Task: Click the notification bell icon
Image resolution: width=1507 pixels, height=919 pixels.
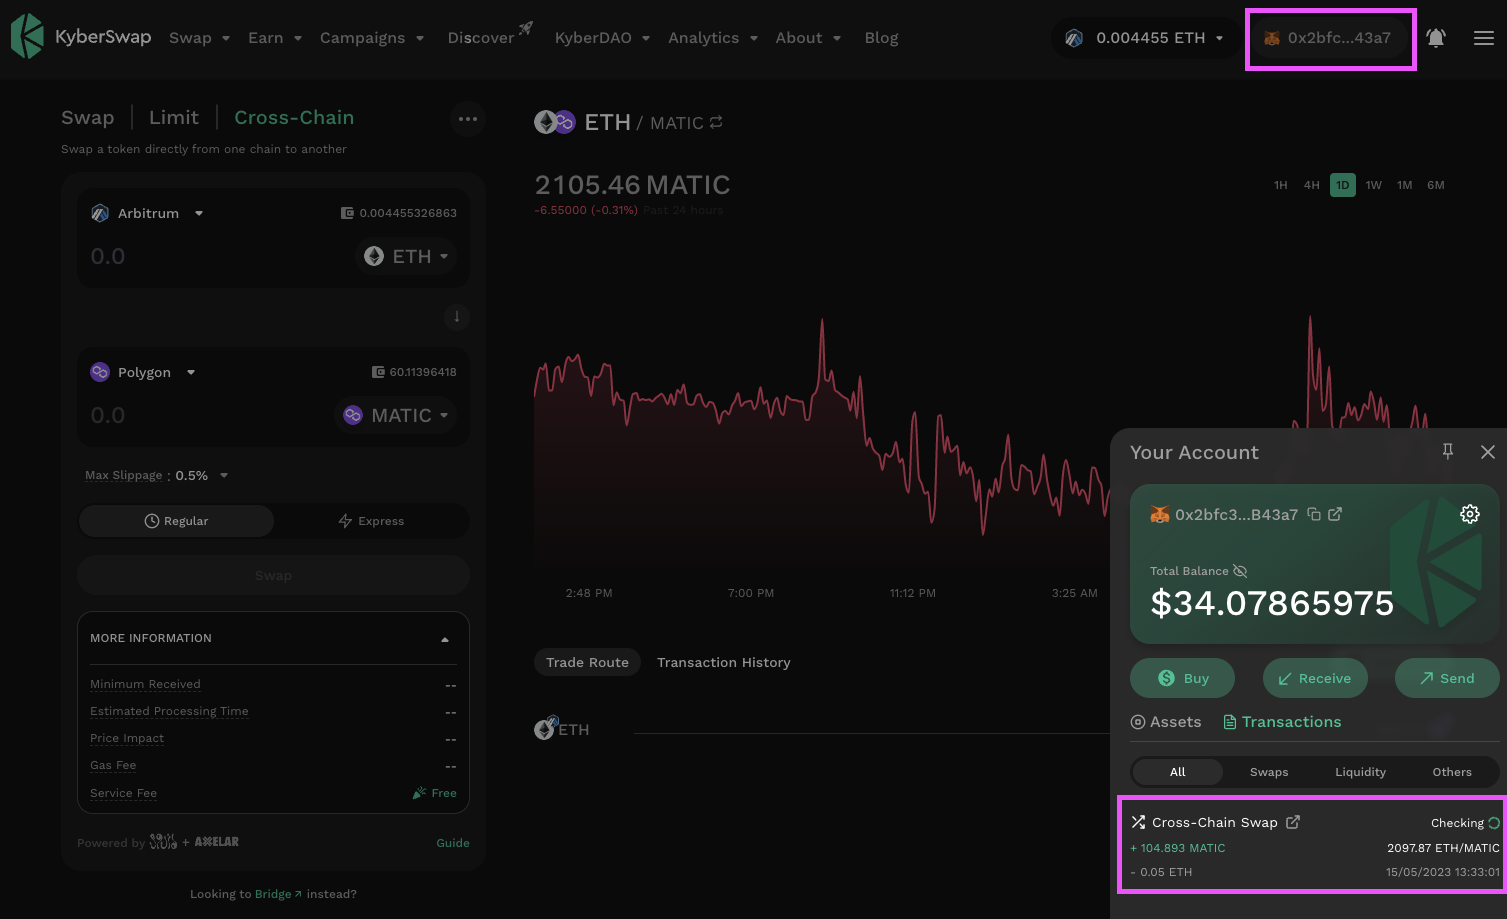Action: (x=1436, y=38)
